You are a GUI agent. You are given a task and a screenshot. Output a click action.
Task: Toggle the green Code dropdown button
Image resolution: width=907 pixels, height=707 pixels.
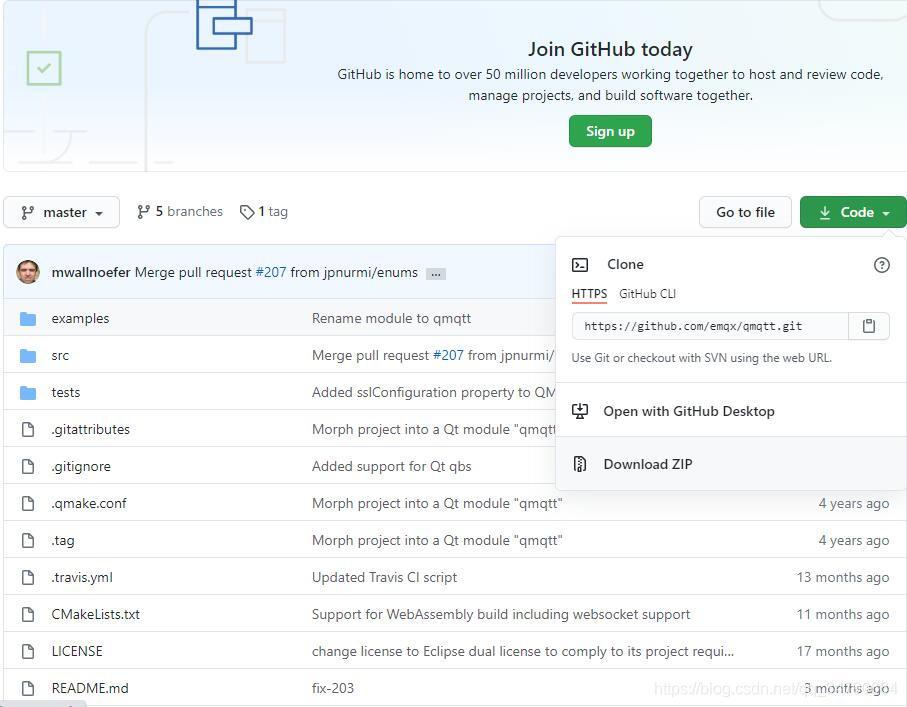[854, 212]
